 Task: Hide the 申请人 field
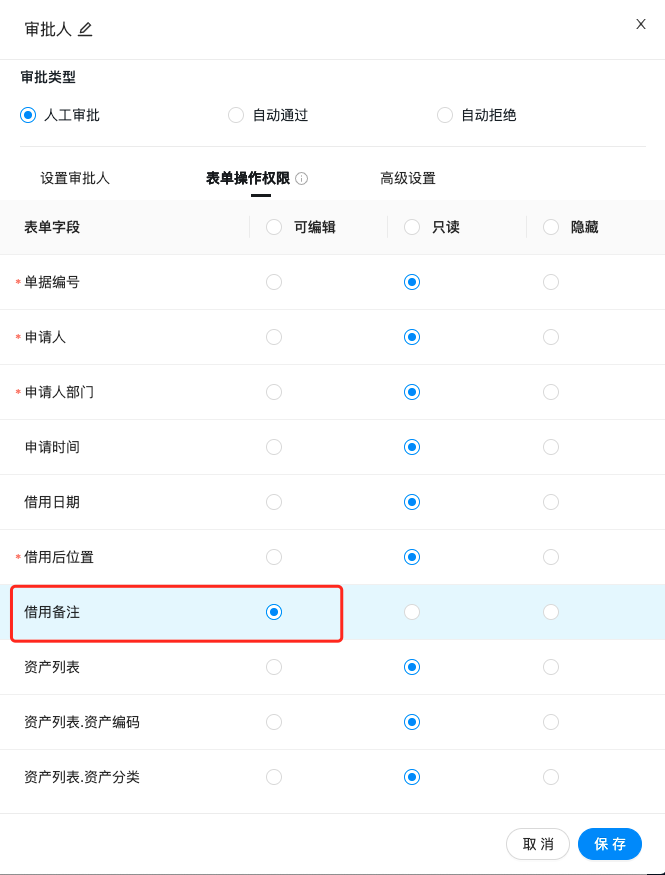pos(551,337)
